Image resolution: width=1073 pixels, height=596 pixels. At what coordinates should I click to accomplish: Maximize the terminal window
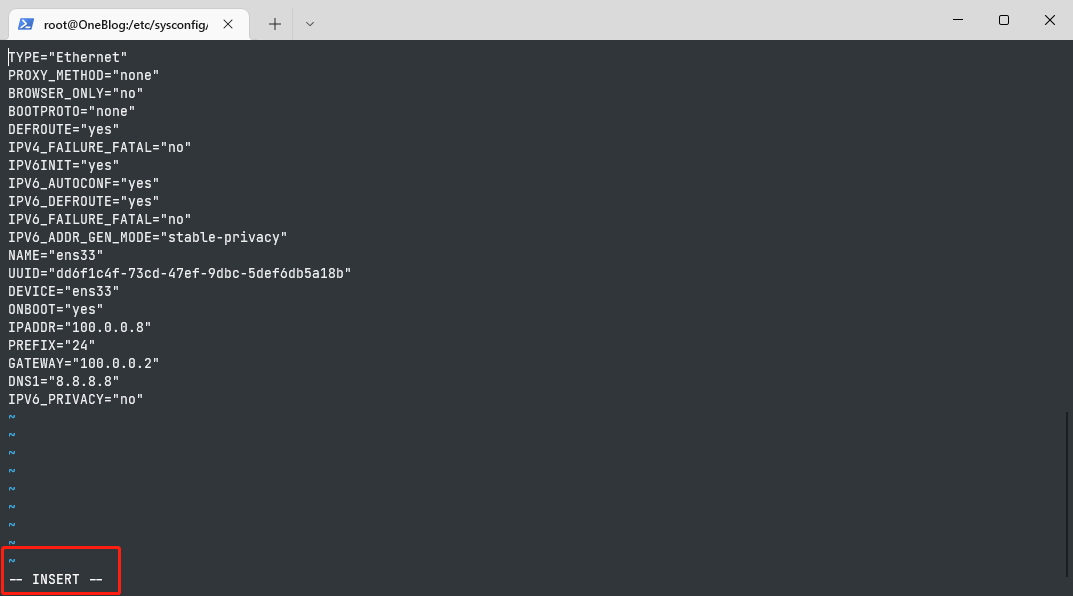point(1004,20)
